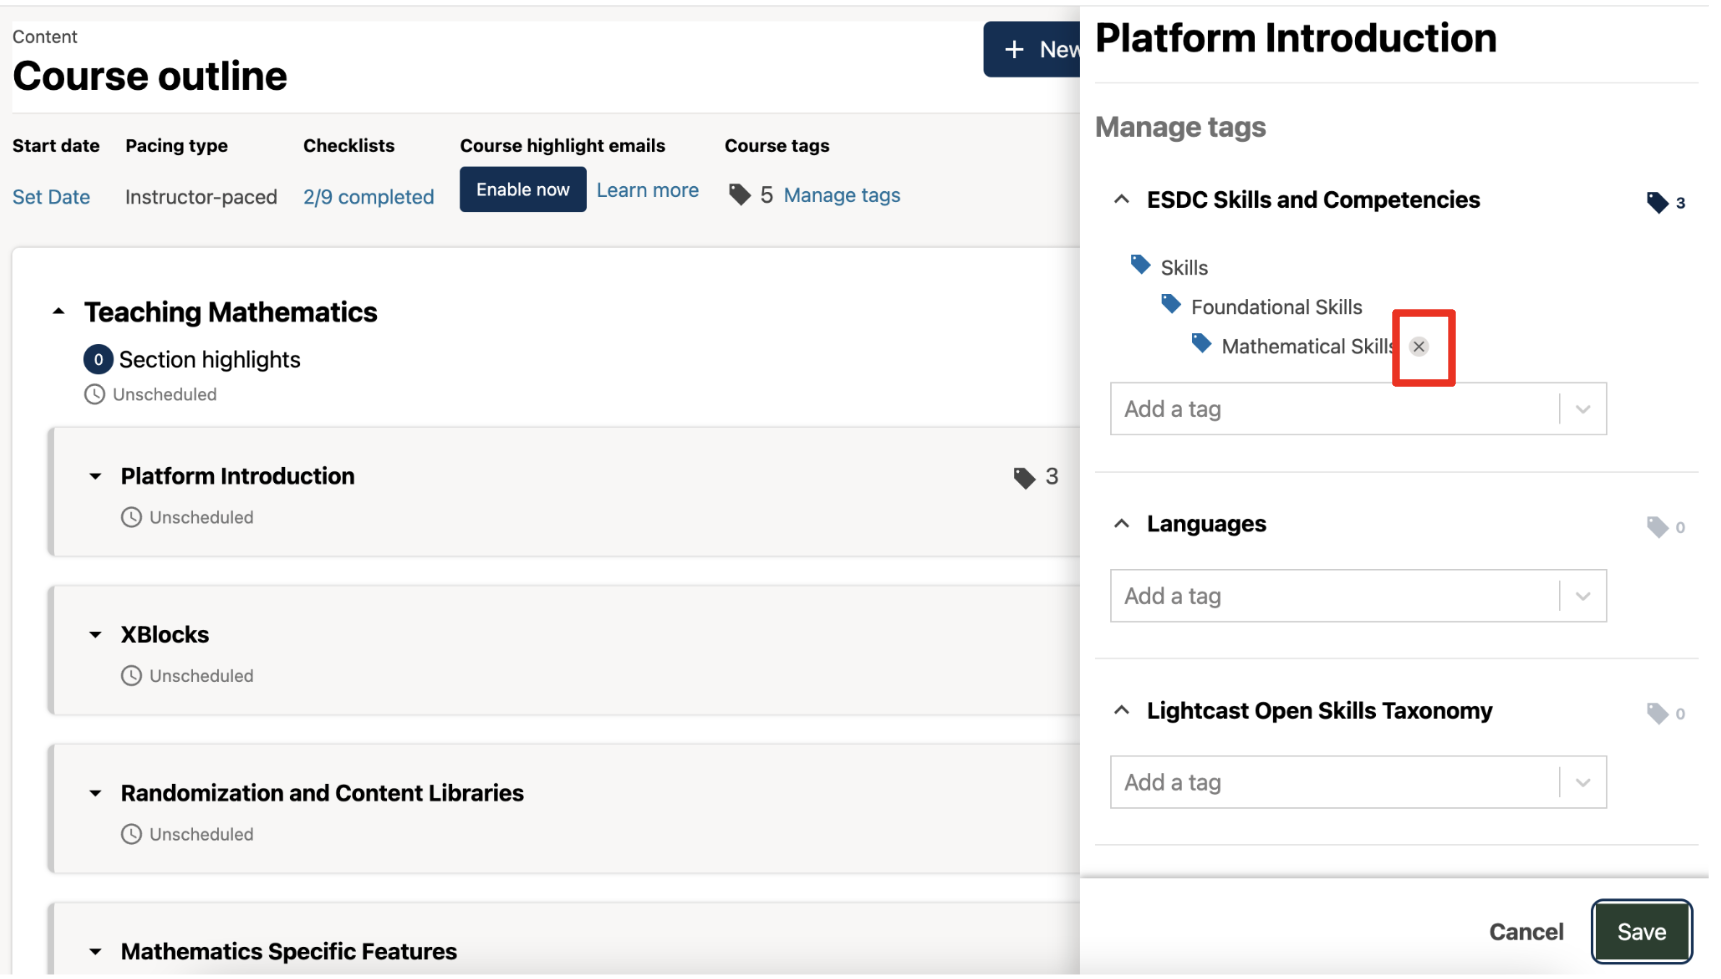Click the ESDC tag count icon

click(x=1656, y=203)
